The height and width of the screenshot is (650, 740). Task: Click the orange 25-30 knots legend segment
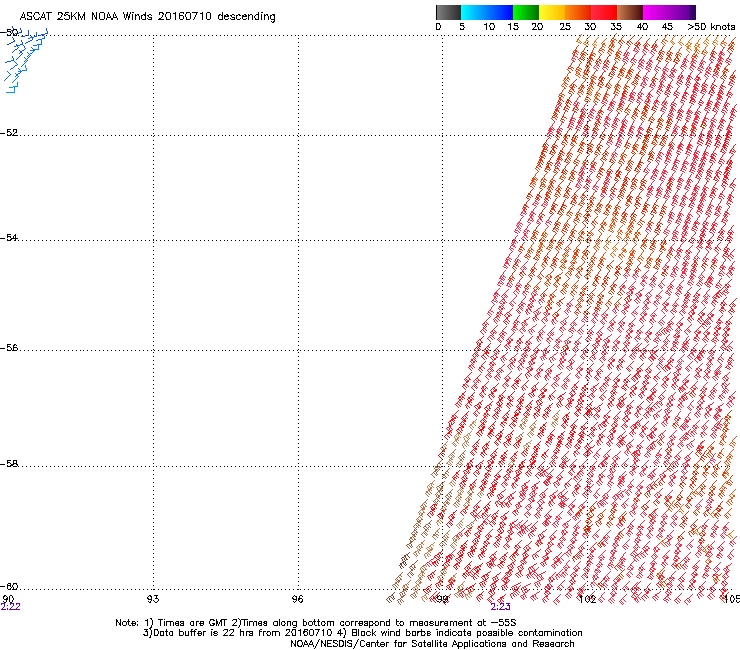[578, 12]
